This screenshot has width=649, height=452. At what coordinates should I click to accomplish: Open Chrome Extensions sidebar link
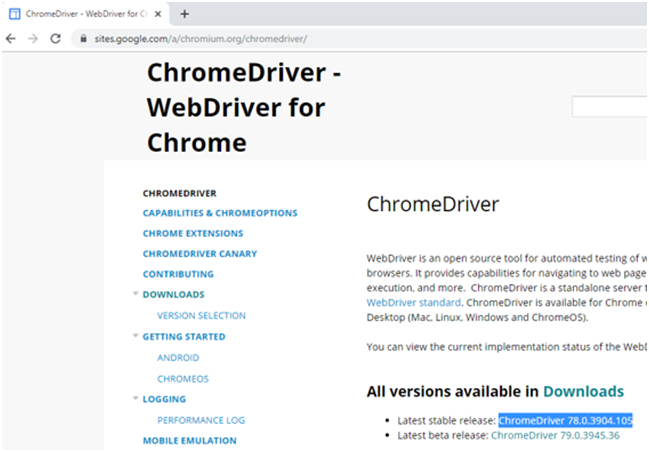[193, 233]
